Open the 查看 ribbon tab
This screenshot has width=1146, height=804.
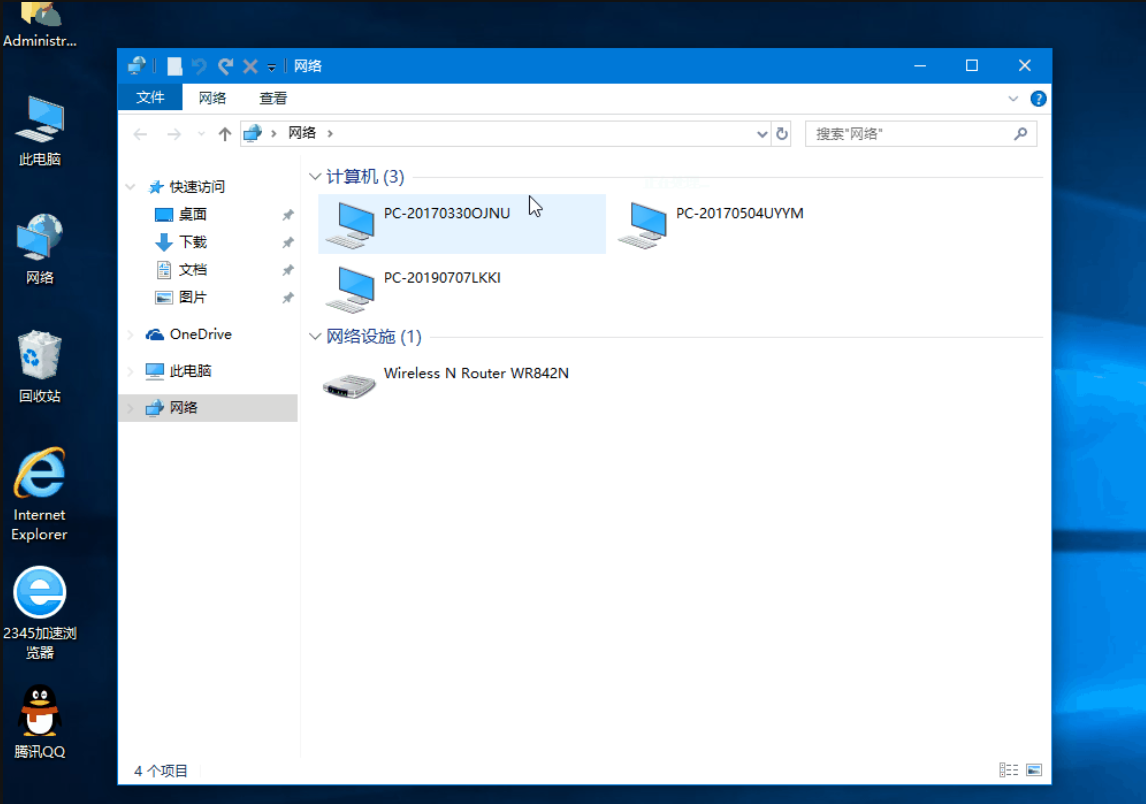pos(273,97)
